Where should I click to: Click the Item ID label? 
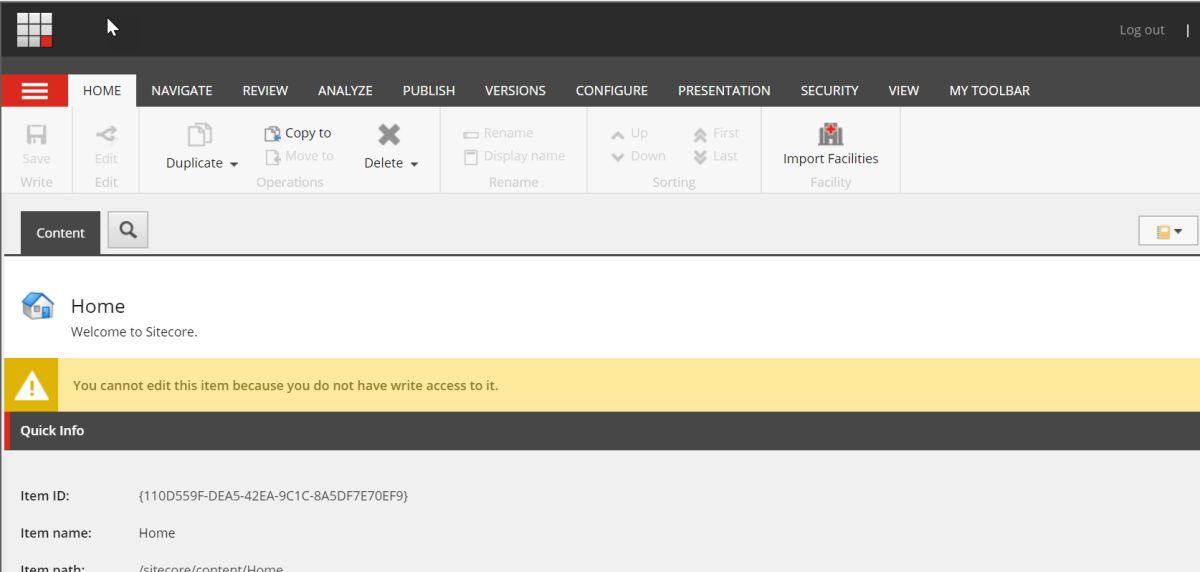45,495
